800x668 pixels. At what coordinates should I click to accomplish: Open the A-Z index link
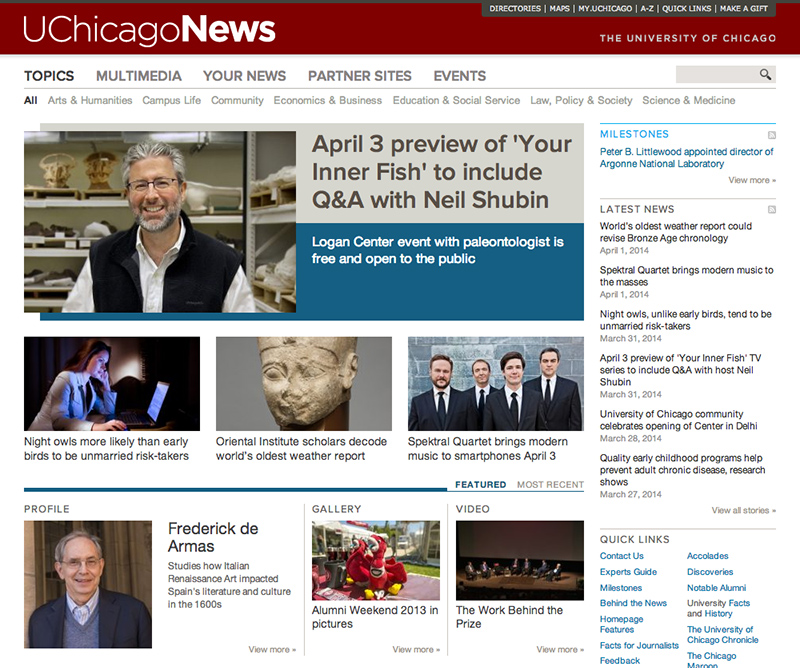pyautogui.click(x=647, y=9)
